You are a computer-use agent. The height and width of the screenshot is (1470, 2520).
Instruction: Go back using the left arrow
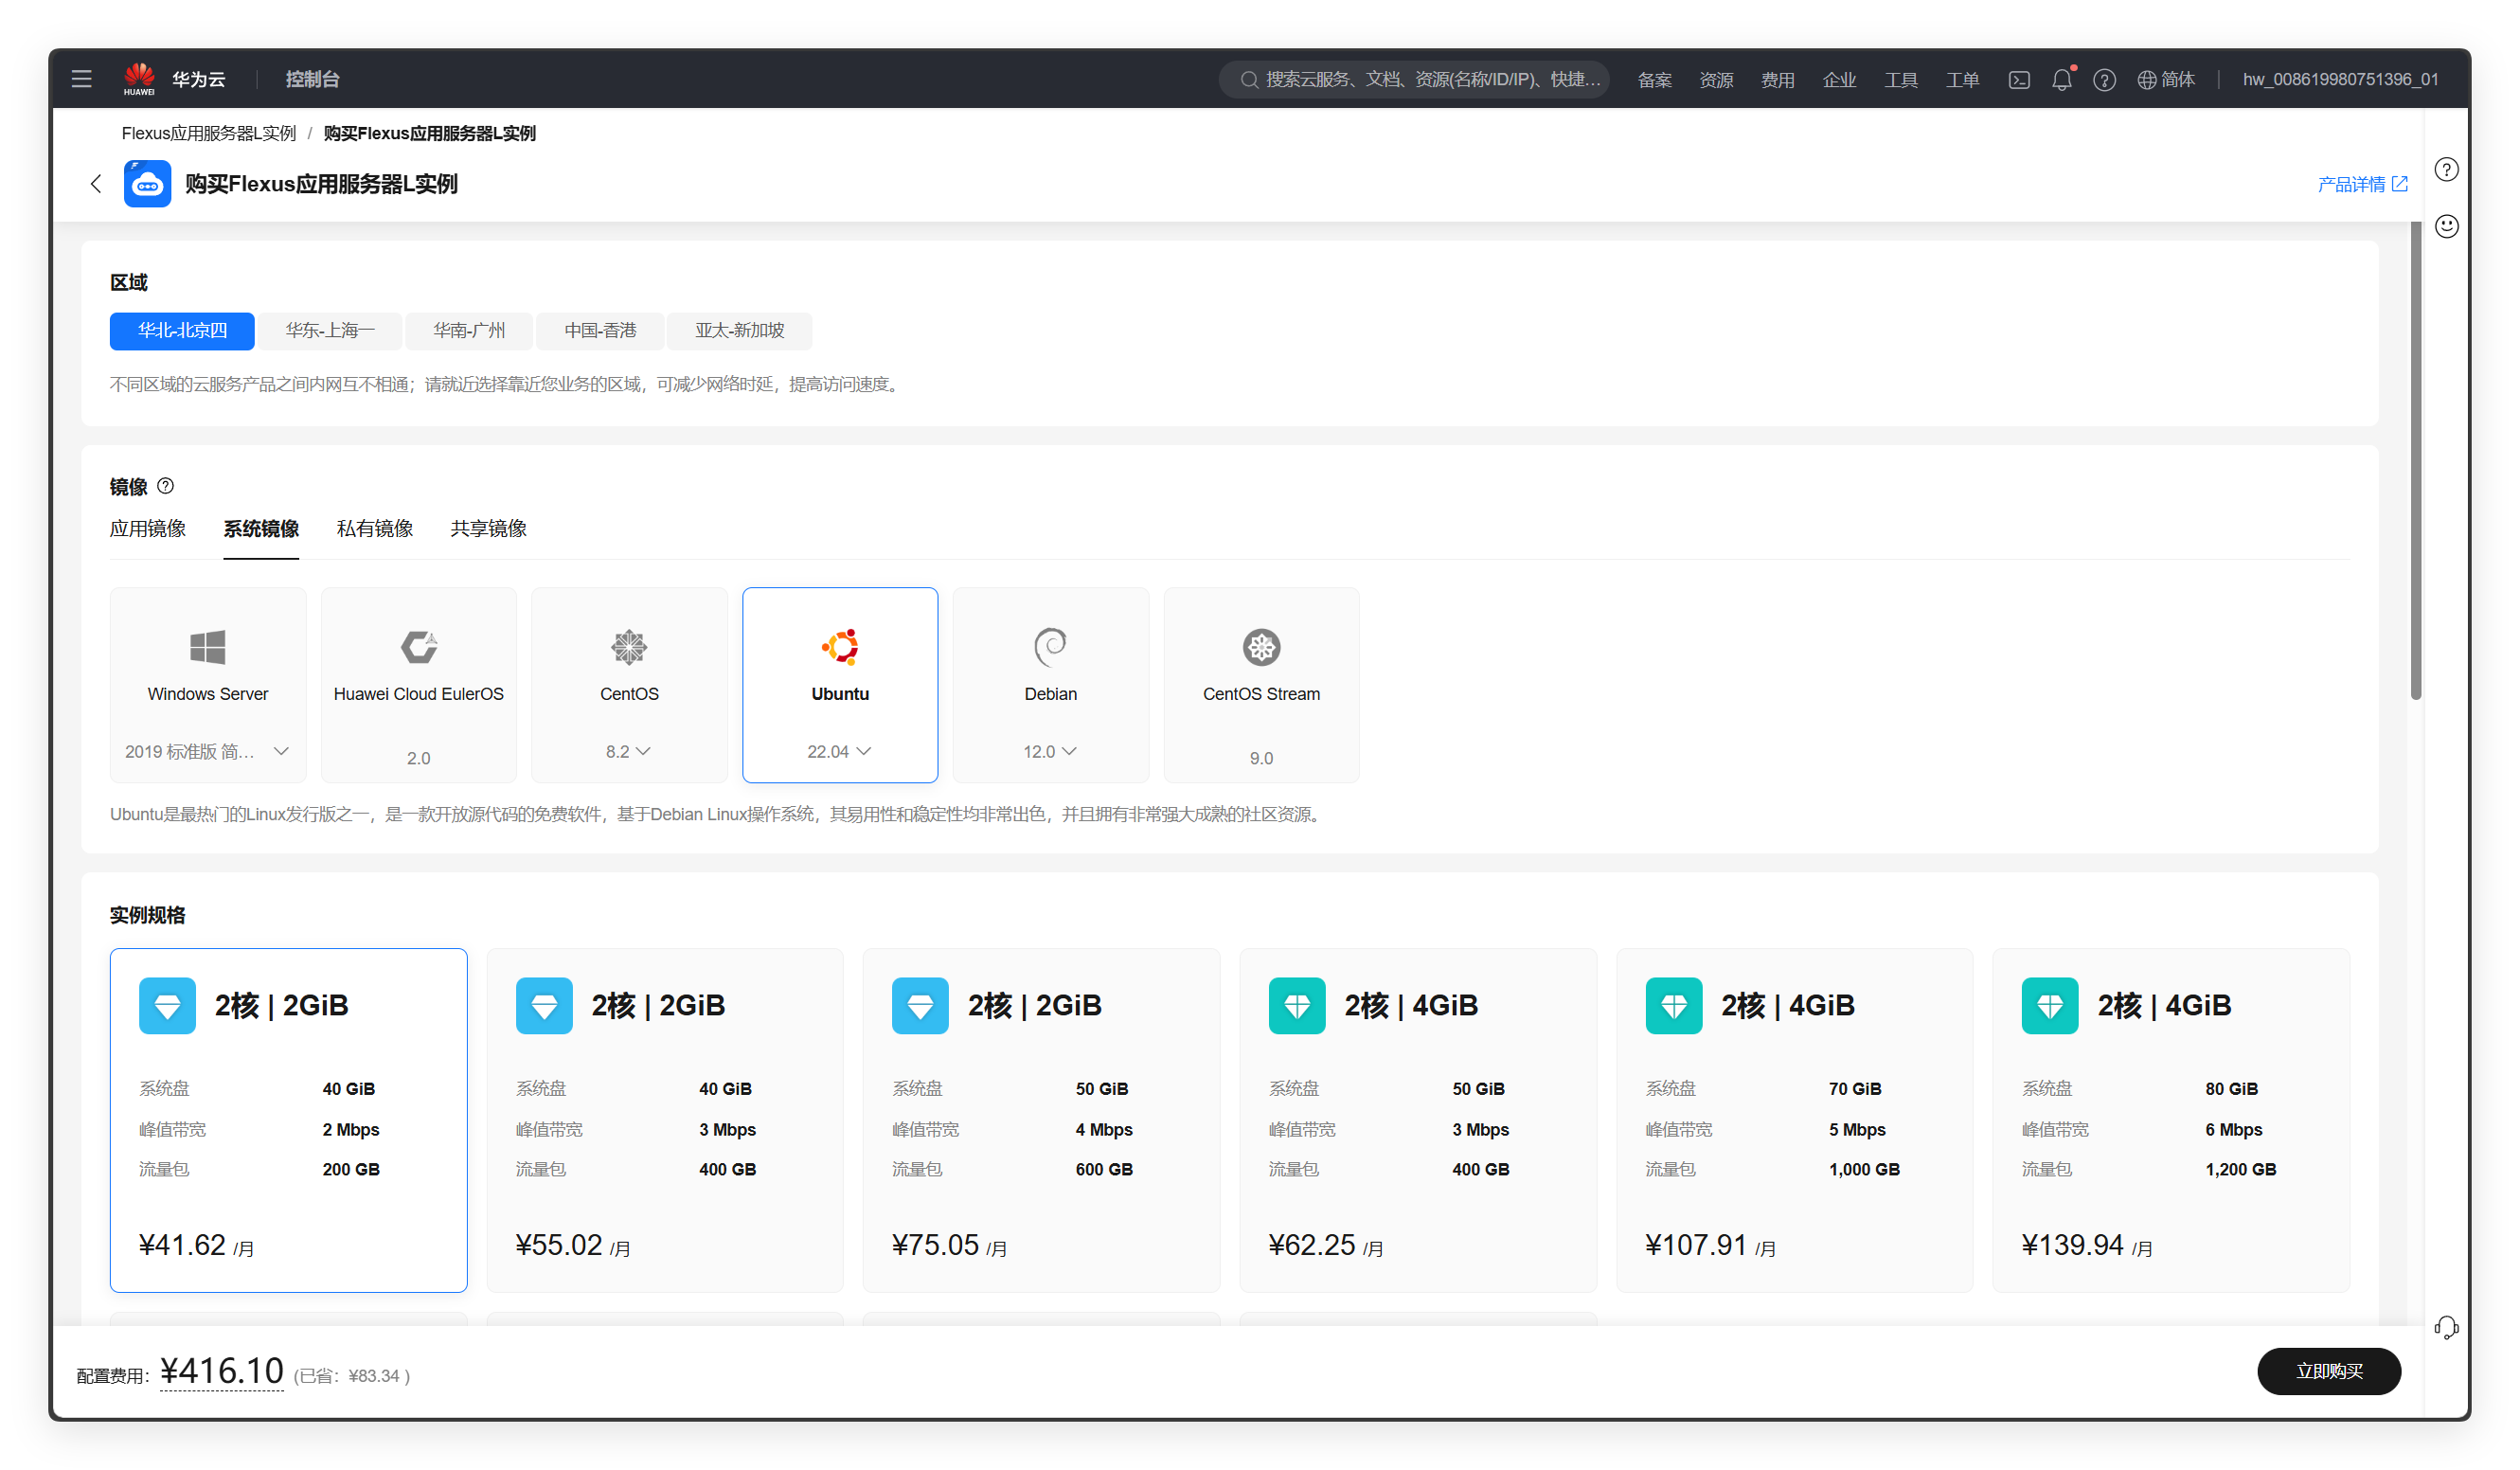tap(96, 184)
